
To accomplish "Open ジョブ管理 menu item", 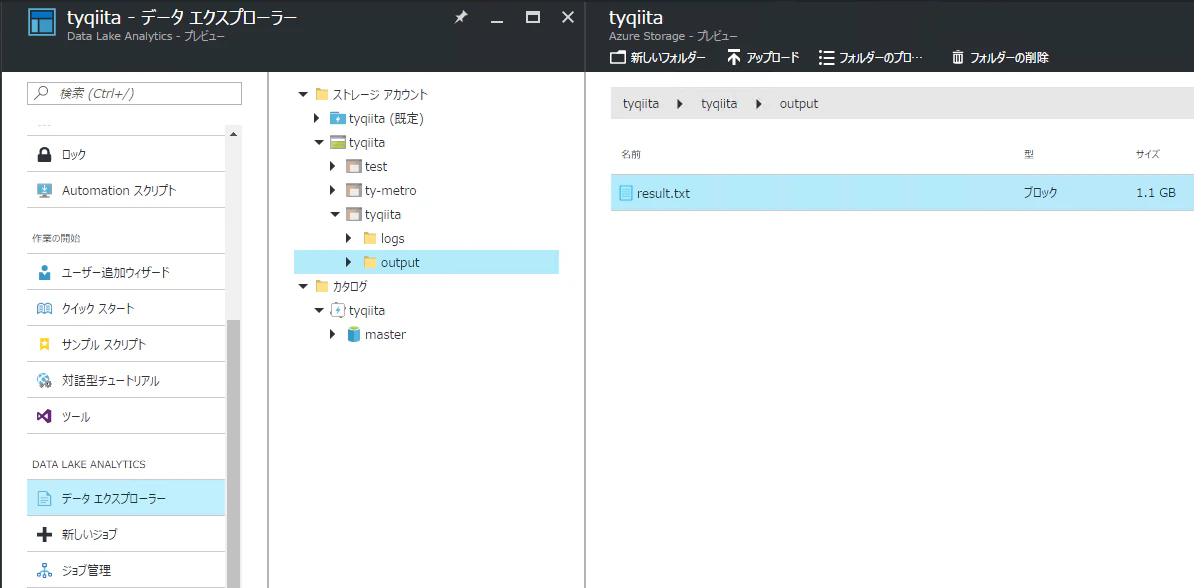I will 126,570.
